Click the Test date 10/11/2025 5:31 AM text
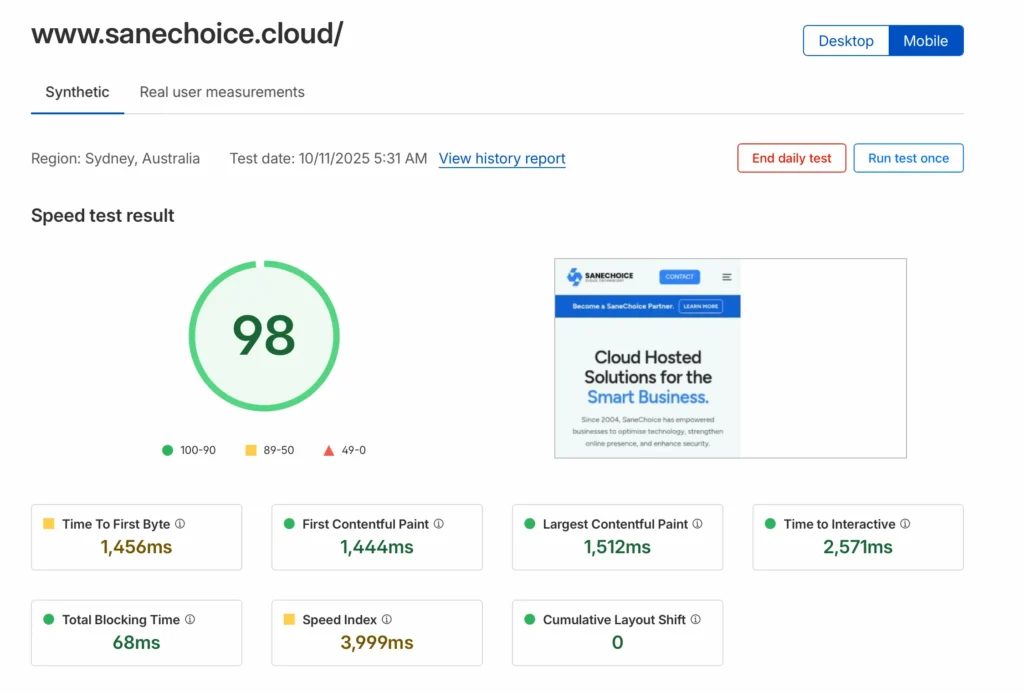The width and height of the screenshot is (1024, 693). coord(328,159)
